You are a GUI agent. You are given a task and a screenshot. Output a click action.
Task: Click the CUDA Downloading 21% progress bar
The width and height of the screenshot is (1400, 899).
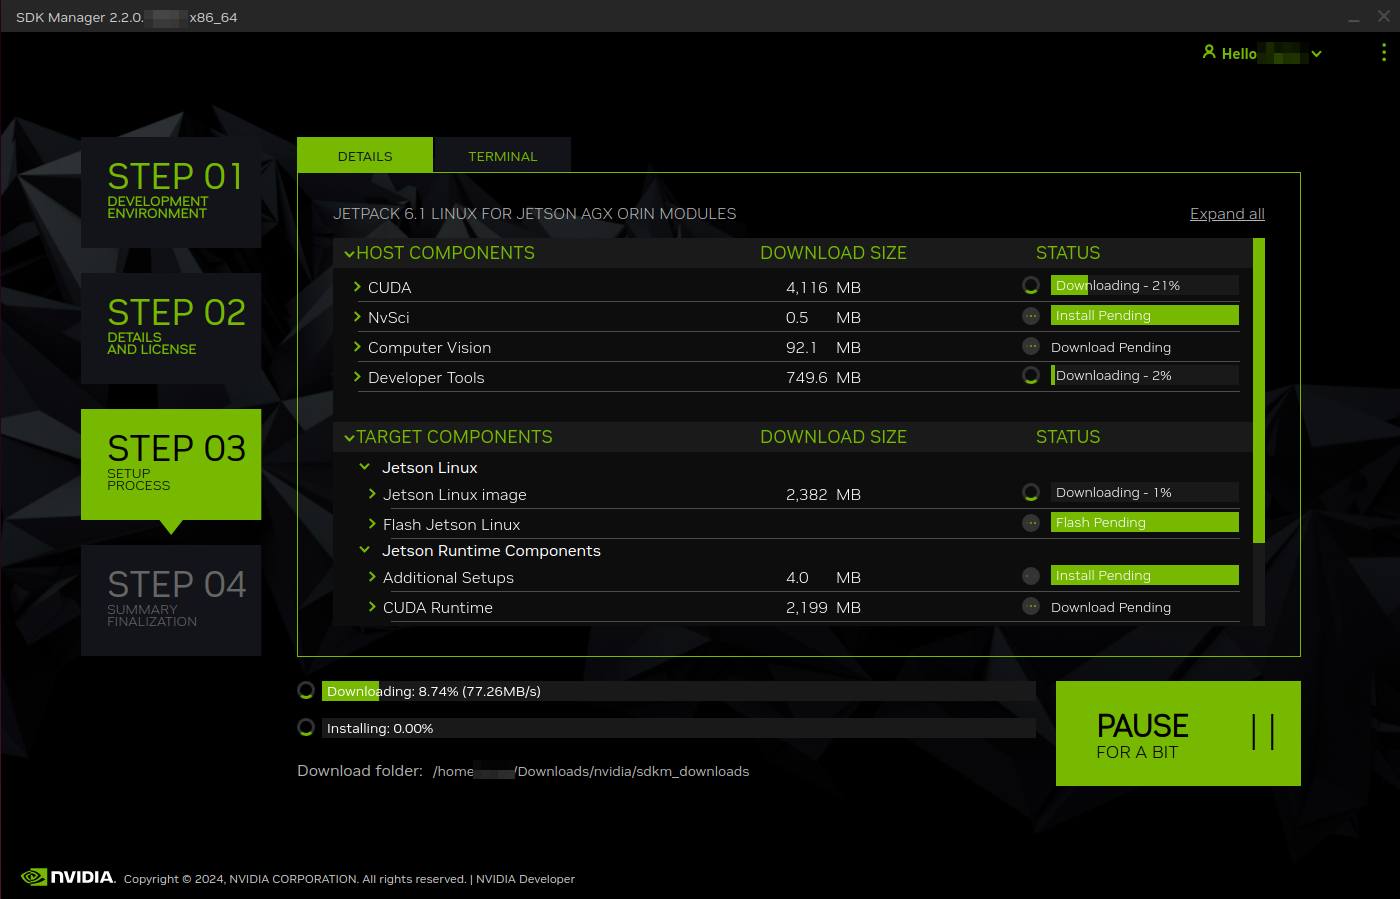pyautogui.click(x=1145, y=285)
